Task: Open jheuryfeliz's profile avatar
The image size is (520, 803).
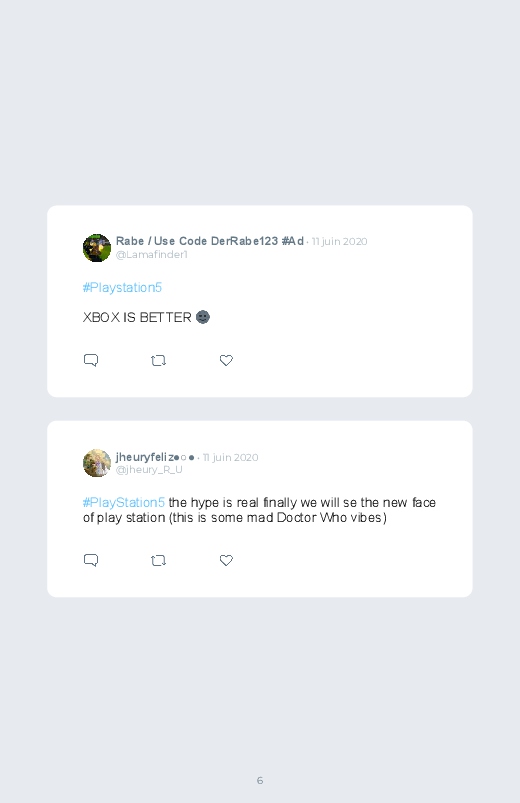Action: tap(97, 463)
